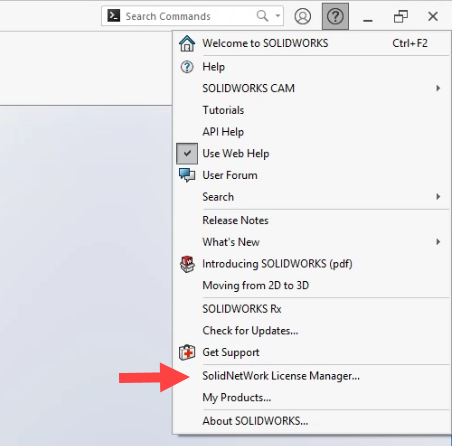
Task: Click the question mark icon next to Help
Action: point(187,67)
